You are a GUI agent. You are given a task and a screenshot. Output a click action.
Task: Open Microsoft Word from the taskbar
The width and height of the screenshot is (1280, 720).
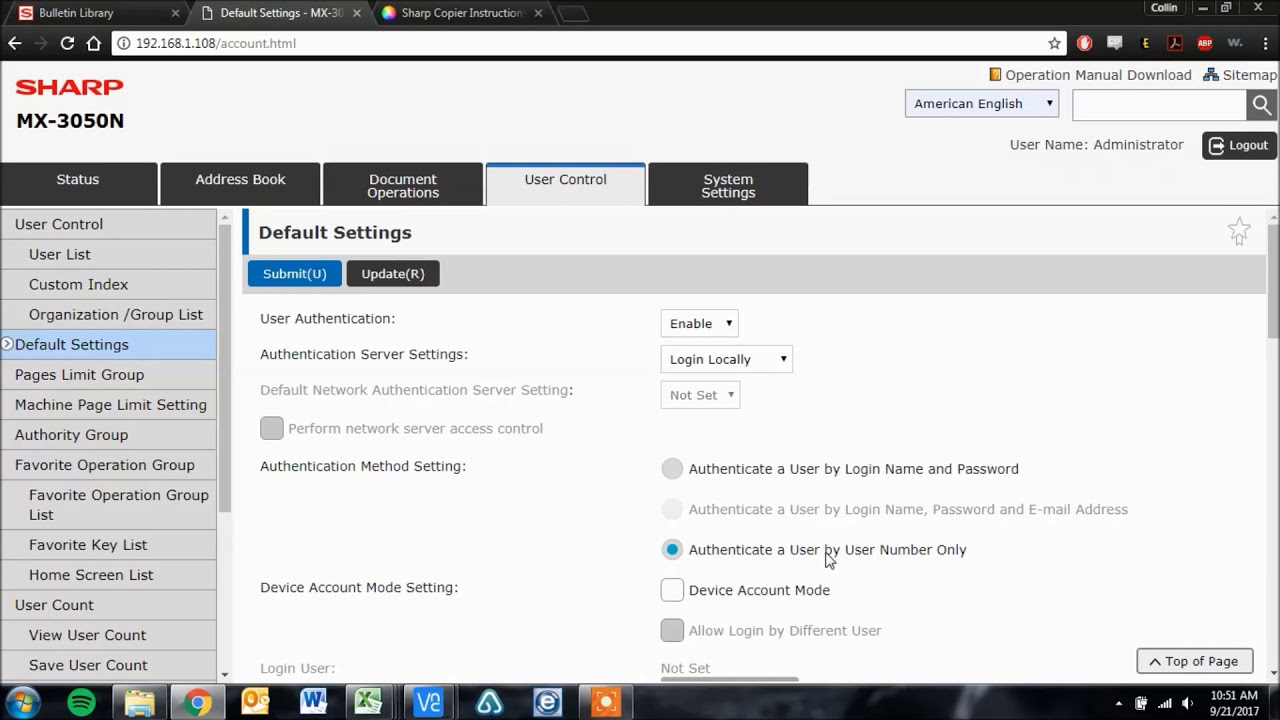coord(313,702)
